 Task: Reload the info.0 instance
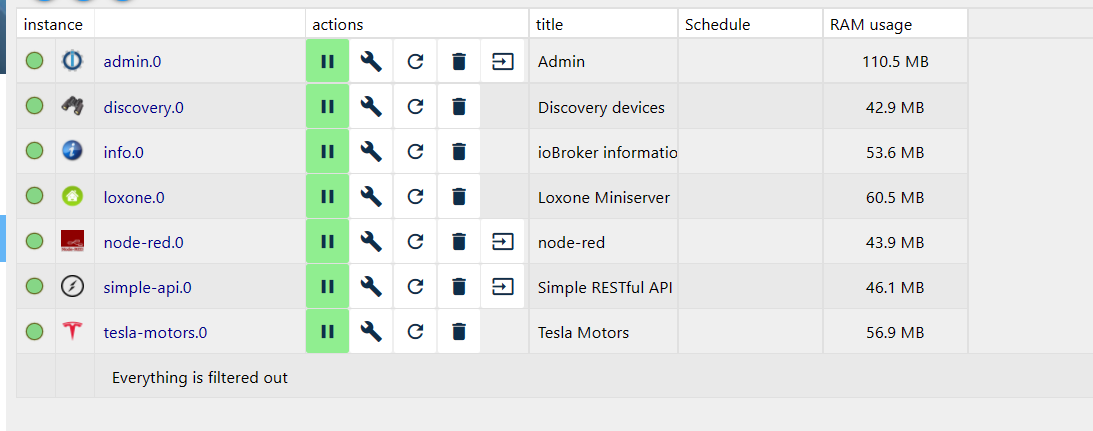[x=415, y=152]
